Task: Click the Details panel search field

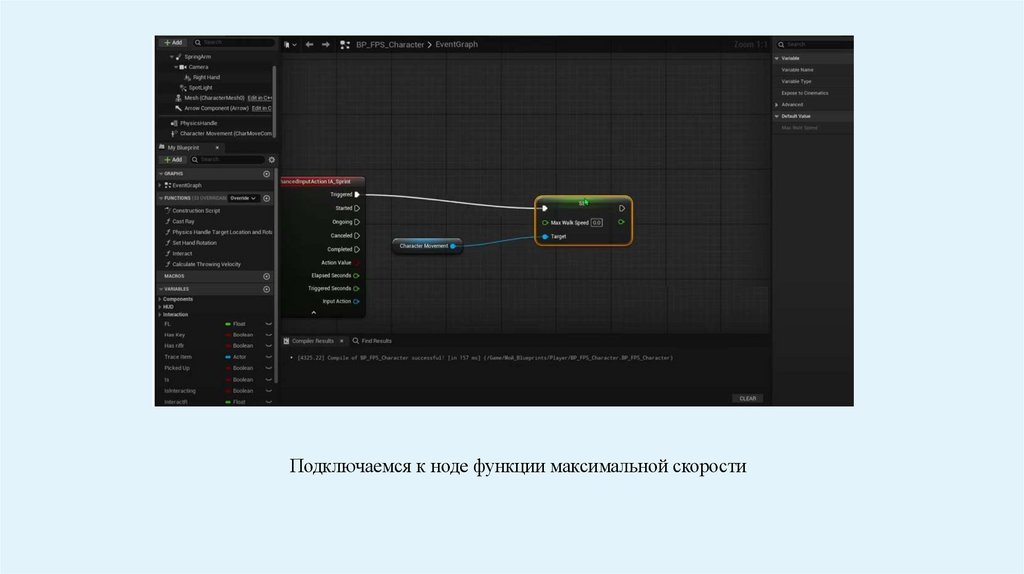Action: [x=814, y=44]
